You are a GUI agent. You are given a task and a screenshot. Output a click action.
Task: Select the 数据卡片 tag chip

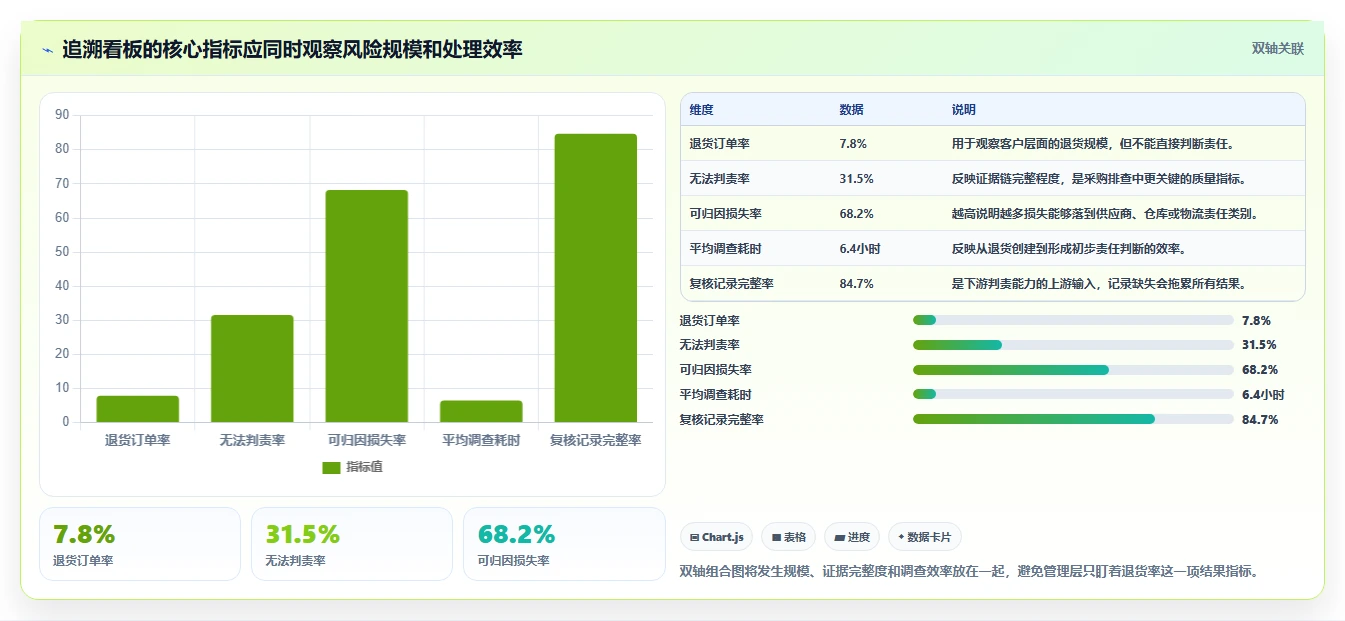click(925, 537)
